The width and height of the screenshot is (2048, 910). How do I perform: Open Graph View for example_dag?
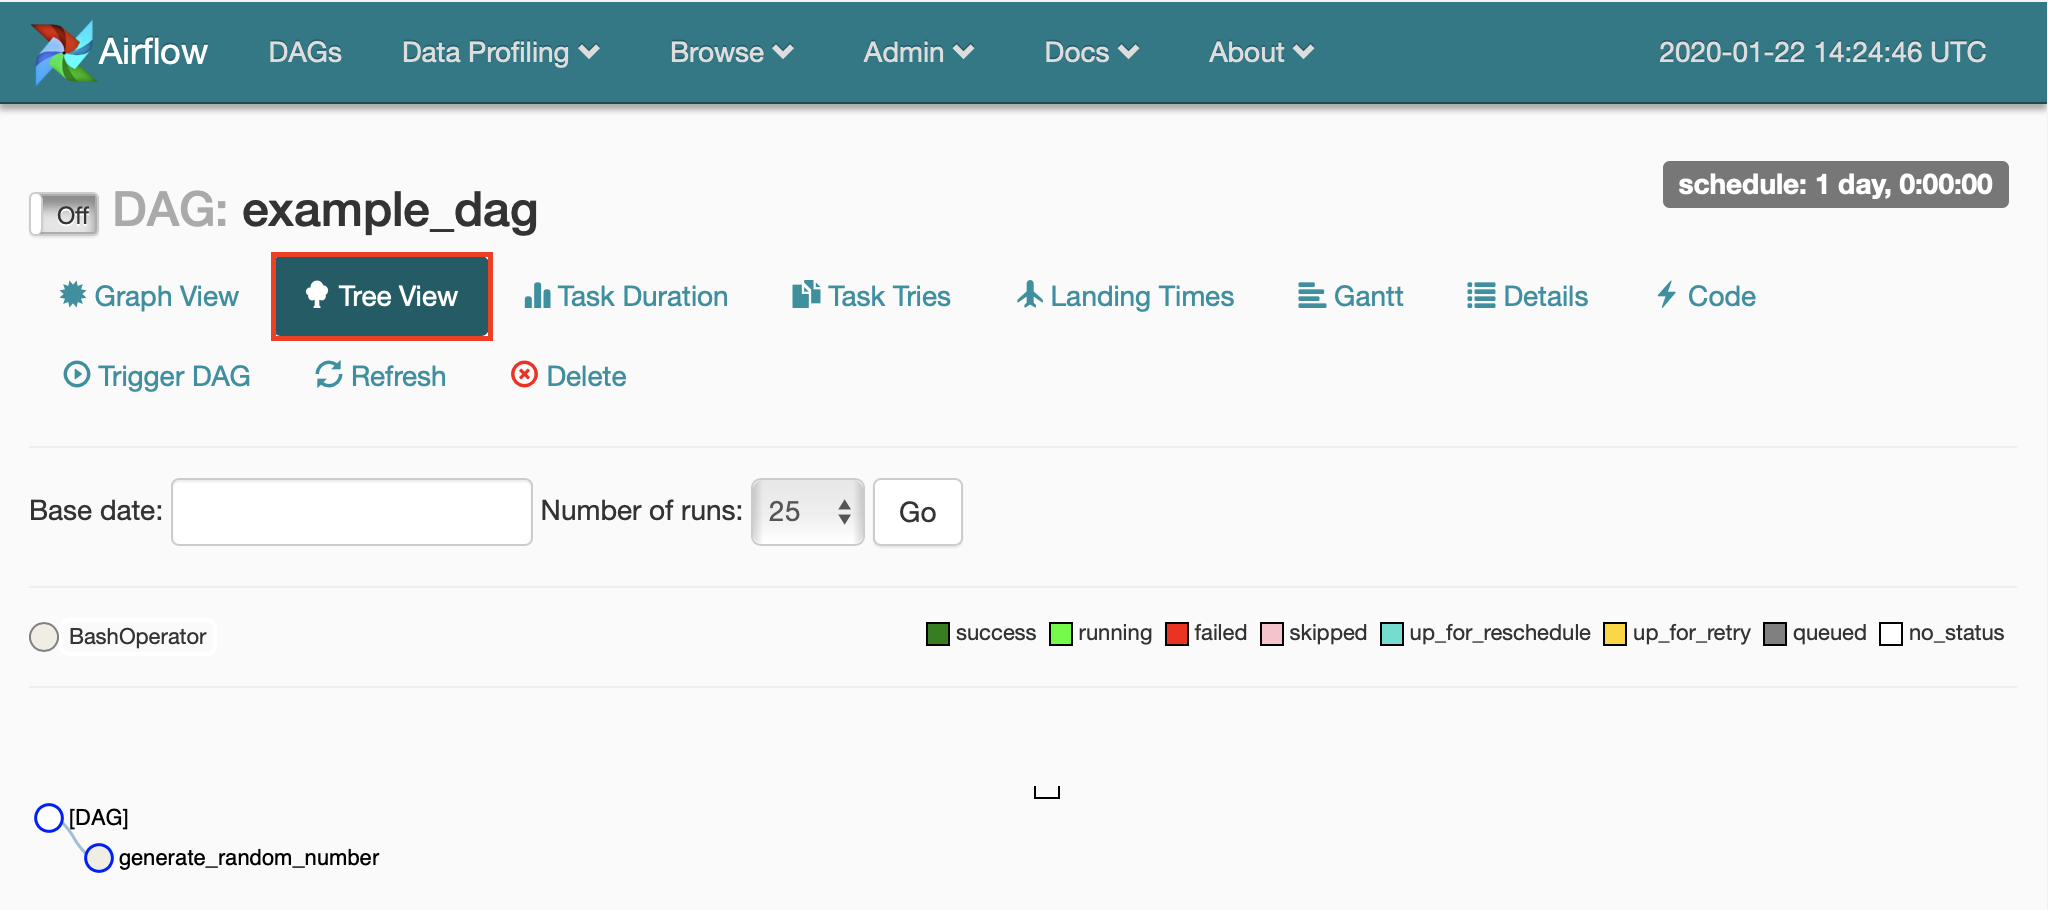click(x=148, y=296)
